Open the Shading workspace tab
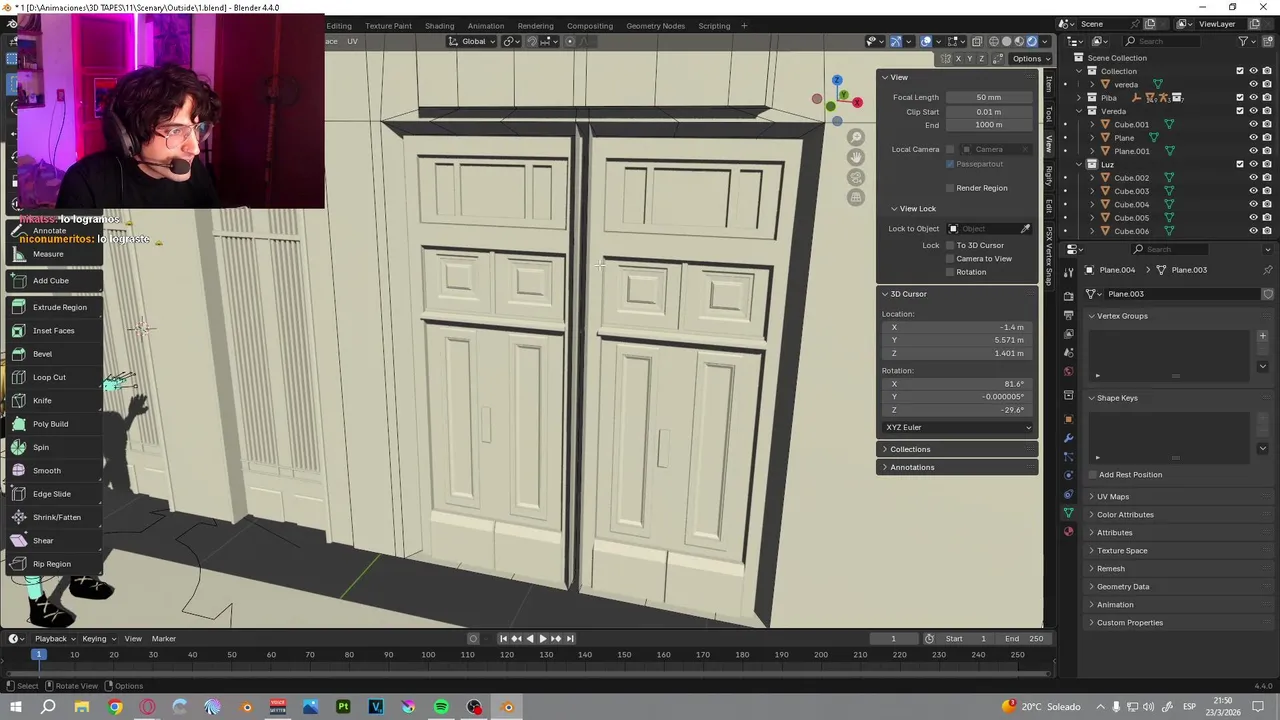The width and height of the screenshot is (1280, 720). 439,26
